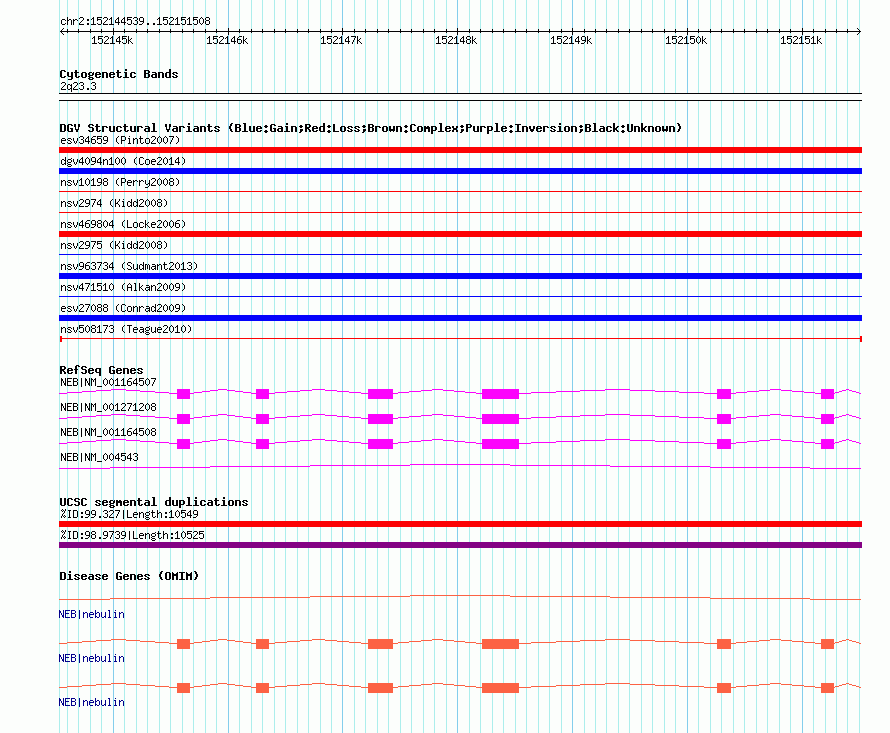
Task: Select the nsv963734 (Sudmant2013) variant label
Action: 129,266
